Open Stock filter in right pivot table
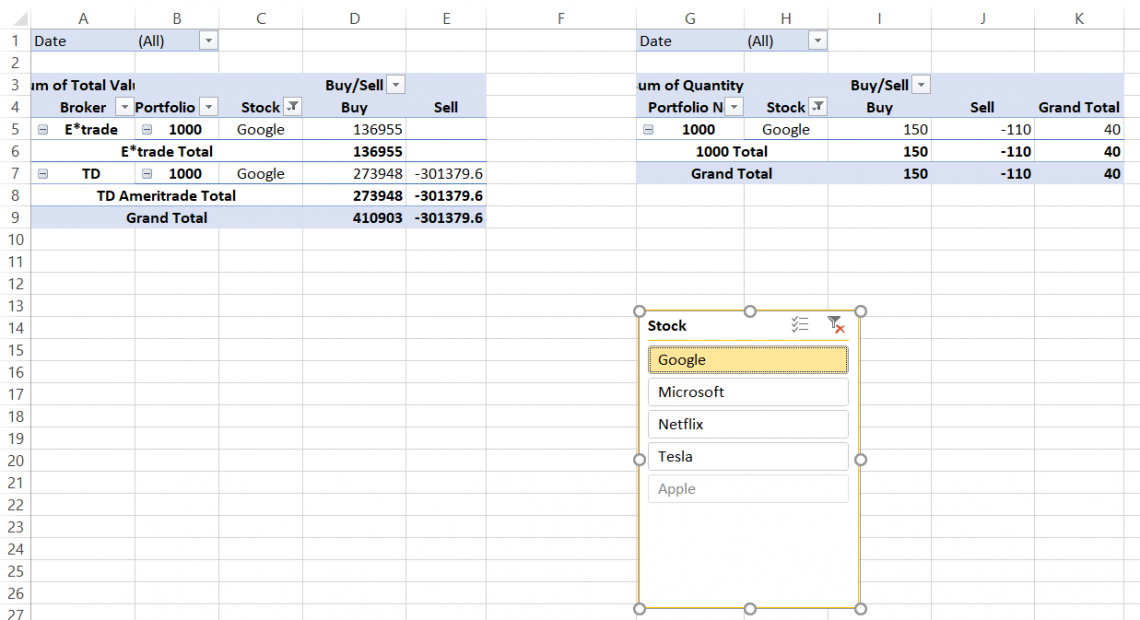 817,107
